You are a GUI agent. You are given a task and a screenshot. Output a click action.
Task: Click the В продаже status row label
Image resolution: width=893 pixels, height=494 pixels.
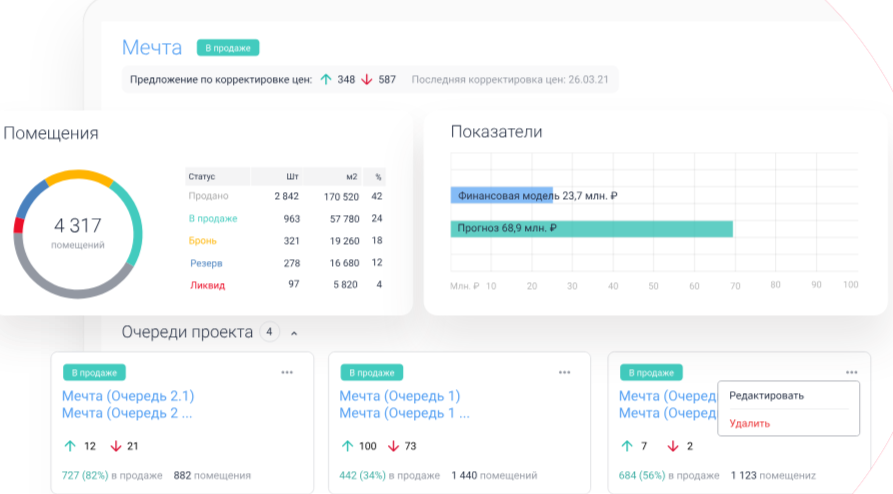click(213, 218)
